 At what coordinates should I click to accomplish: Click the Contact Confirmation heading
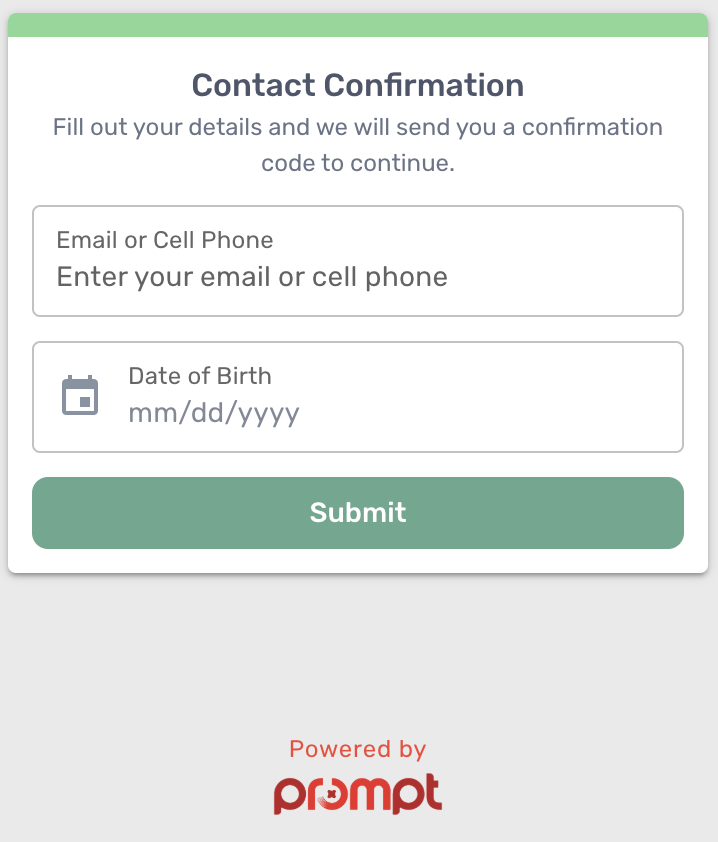(358, 85)
